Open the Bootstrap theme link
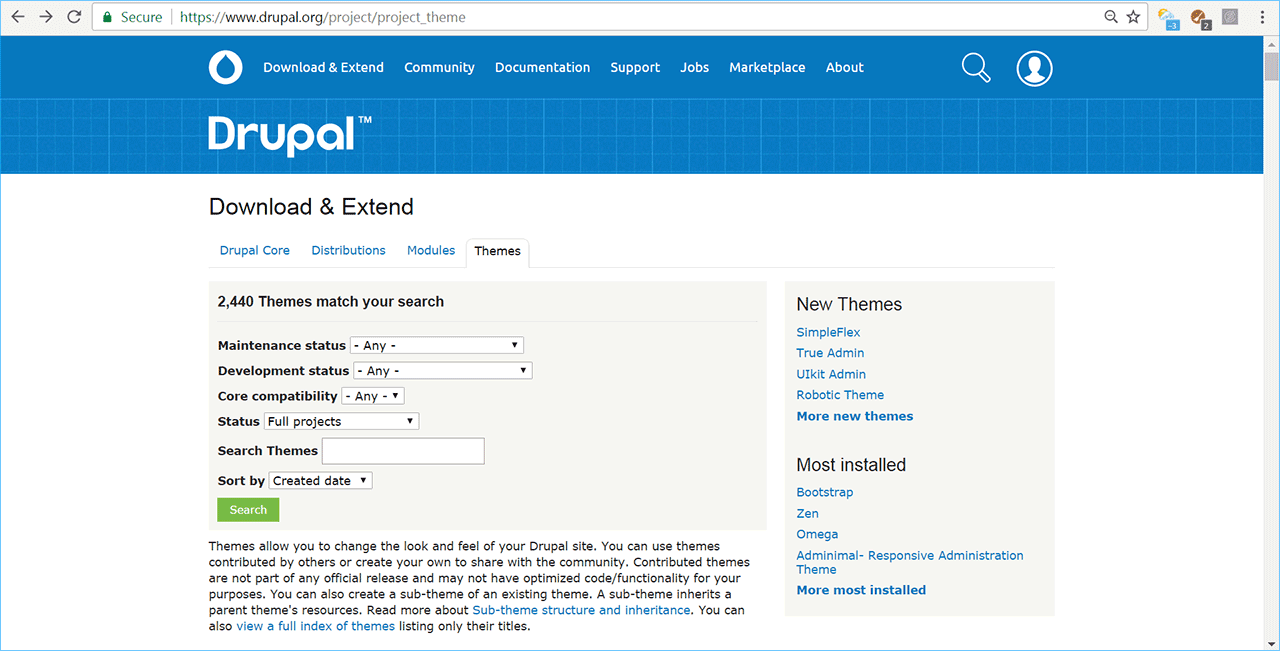Image resolution: width=1280 pixels, height=651 pixels. click(825, 492)
